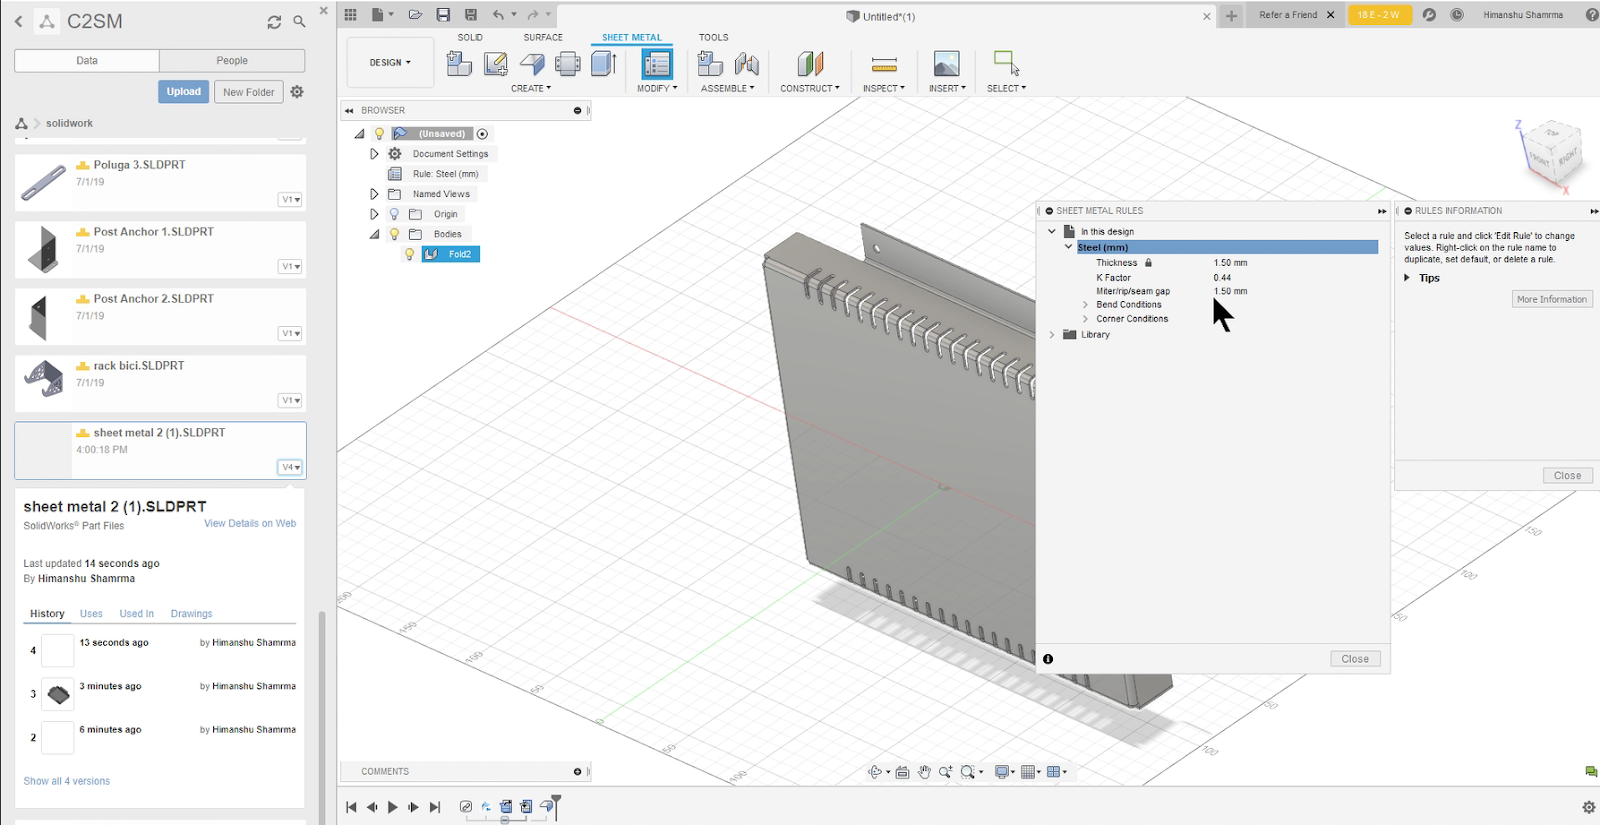
Task: Click the Save icon in top toolbar
Action: [x=443, y=15]
